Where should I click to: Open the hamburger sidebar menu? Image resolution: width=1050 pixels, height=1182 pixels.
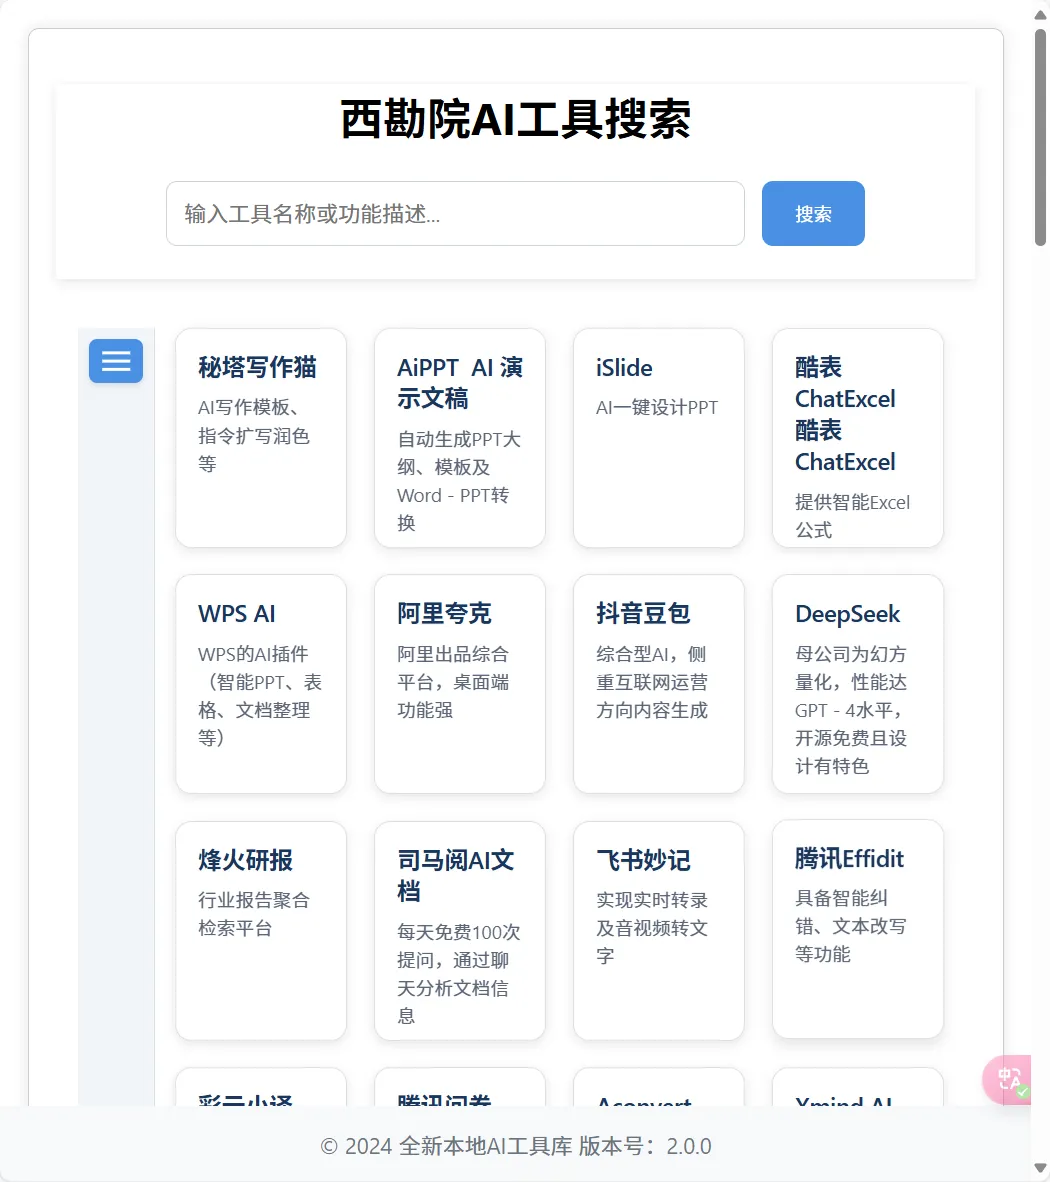coord(116,361)
